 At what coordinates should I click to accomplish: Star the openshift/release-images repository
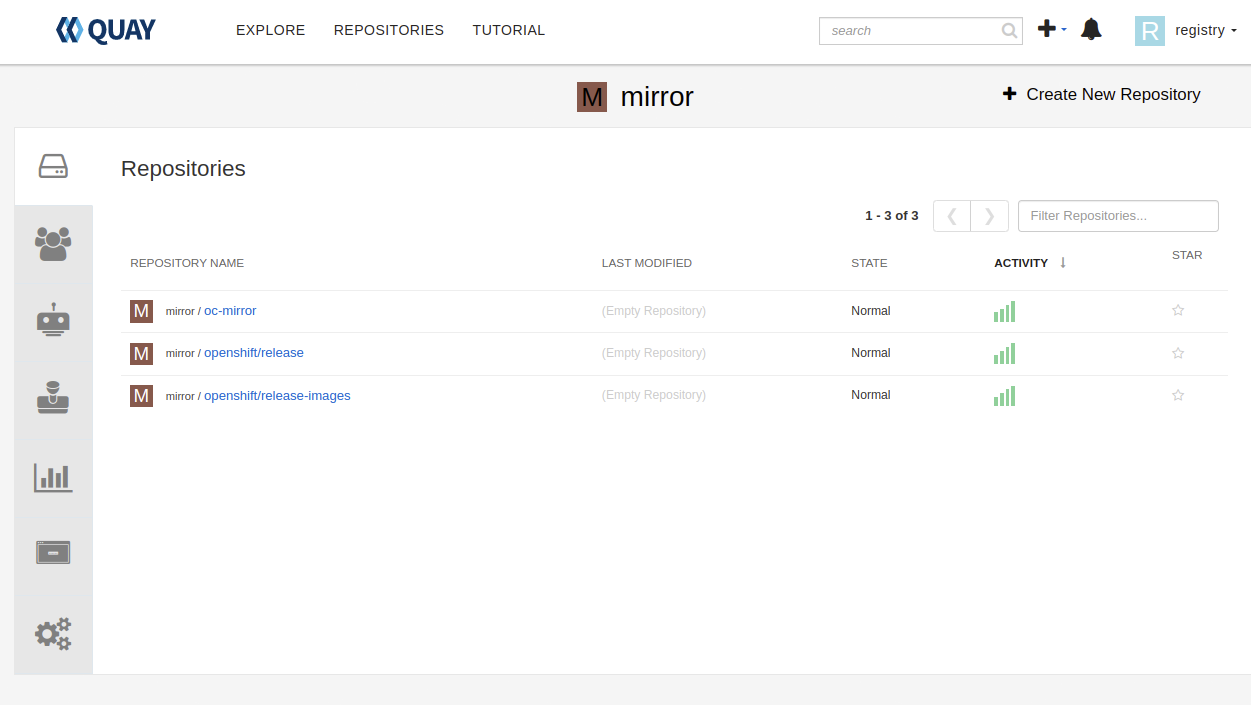(1178, 395)
